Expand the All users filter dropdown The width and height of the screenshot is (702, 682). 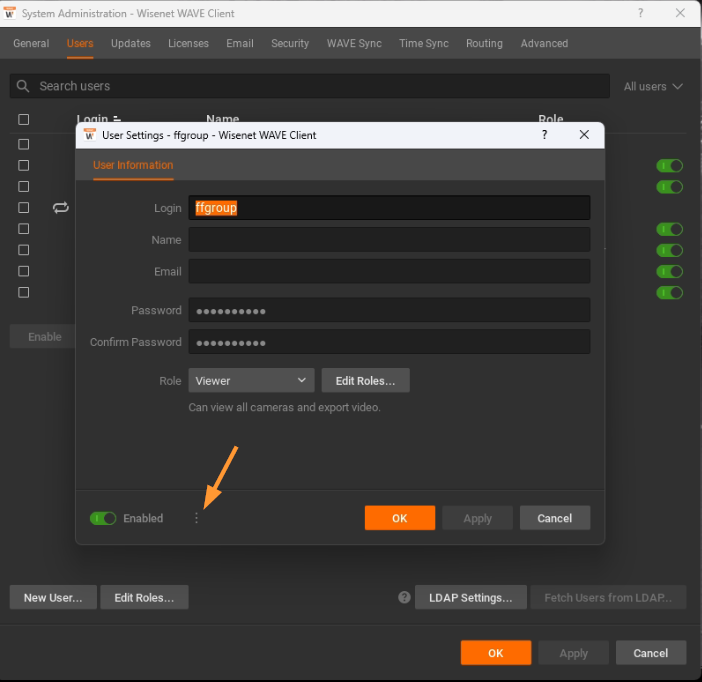(653, 86)
